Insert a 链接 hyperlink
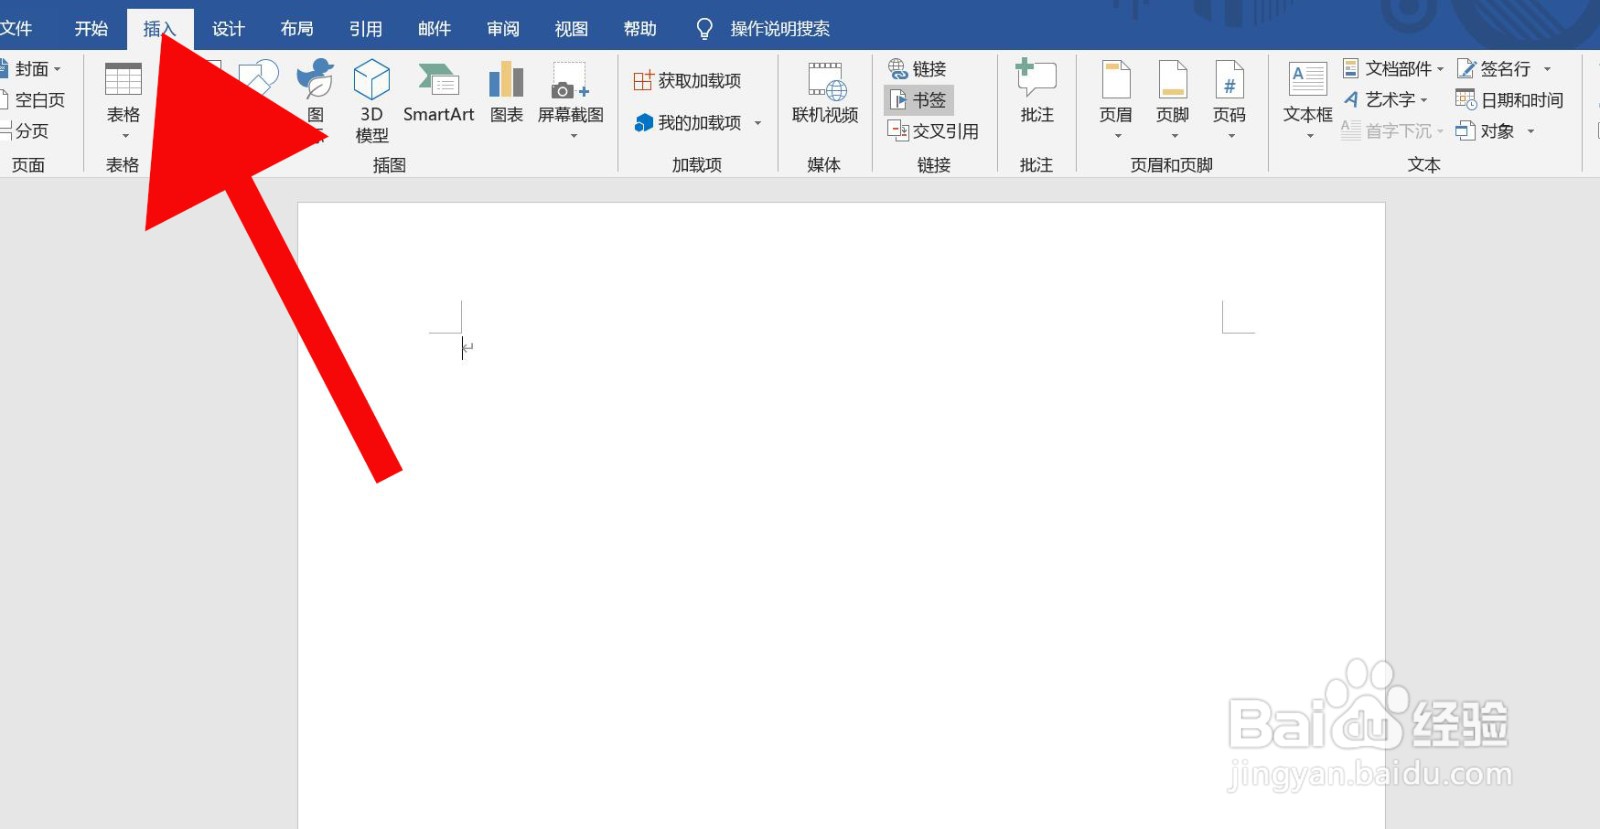Image resolution: width=1600 pixels, height=829 pixels. [917, 69]
